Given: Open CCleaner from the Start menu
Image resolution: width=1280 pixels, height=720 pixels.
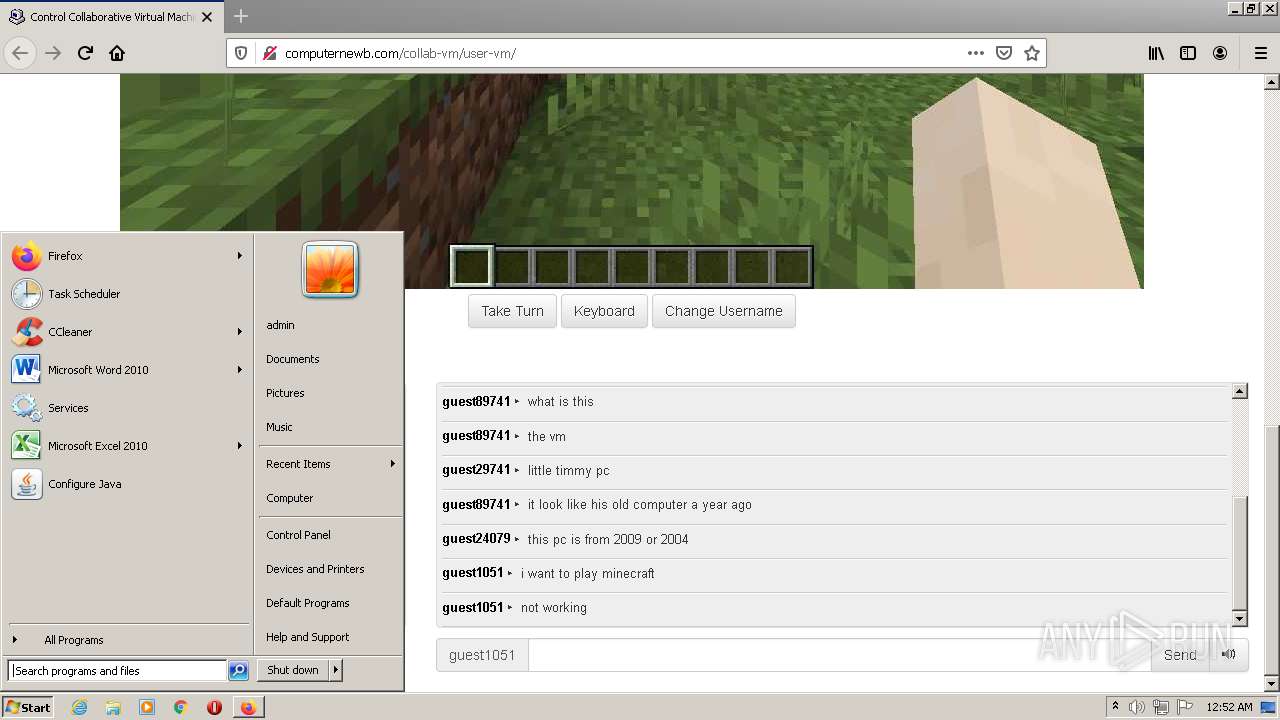Looking at the screenshot, I should click(126, 332).
